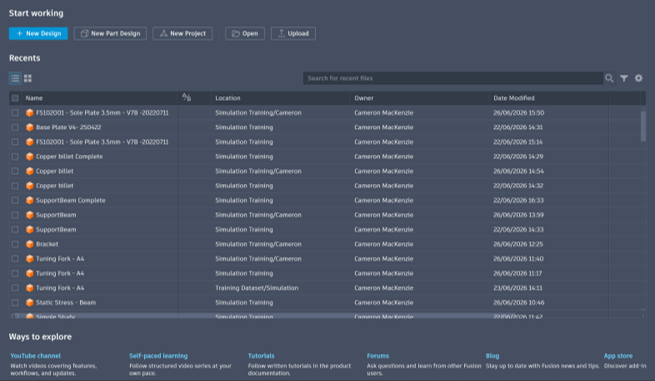The image size is (655, 381).
Task: Check the box for Static Stress - Beam
Action: click(15, 303)
